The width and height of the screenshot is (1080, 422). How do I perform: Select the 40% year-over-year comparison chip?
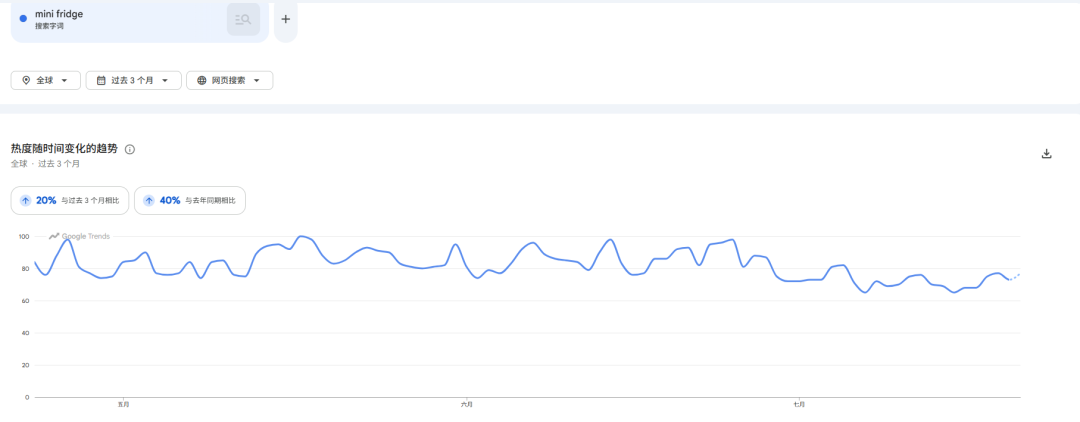click(x=190, y=200)
